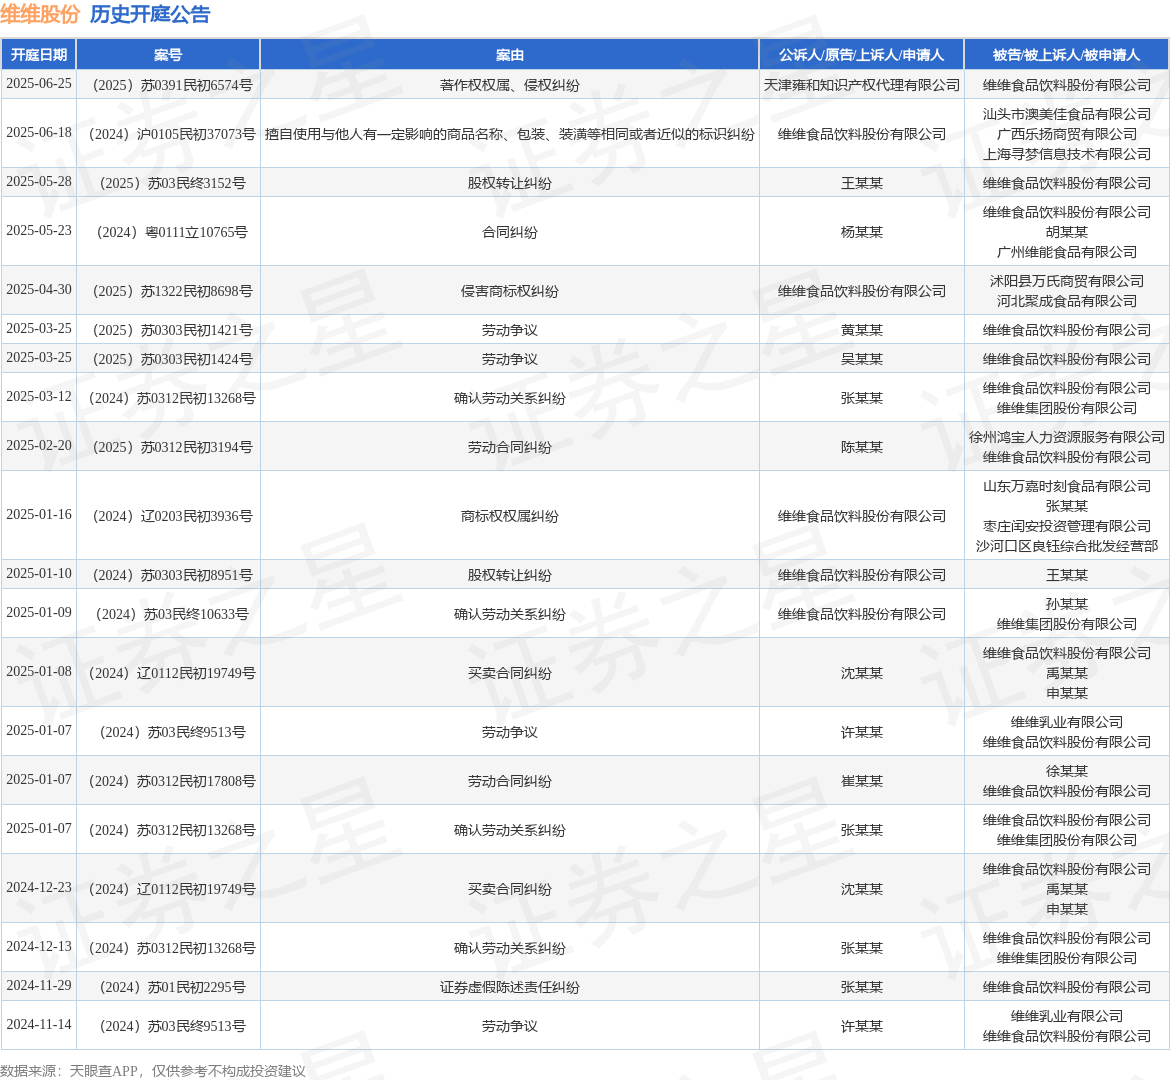Select date cell 2024-11-14
The width and height of the screenshot is (1170, 1080).
pyautogui.click(x=39, y=1024)
